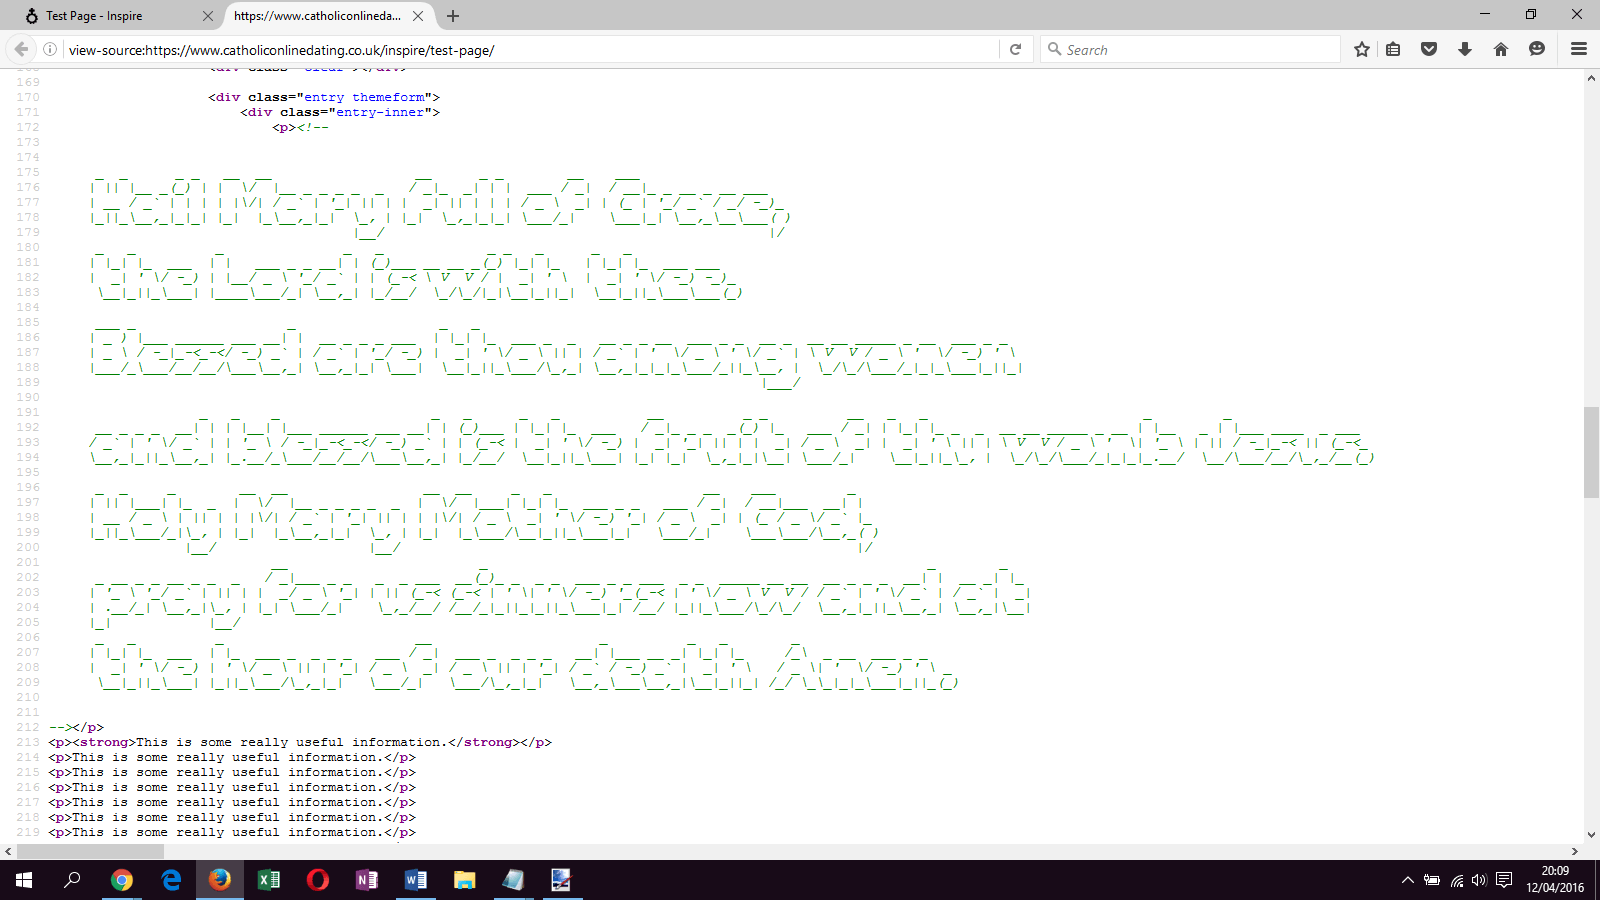
Task: Click the view-source URL address field
Action: point(530,50)
